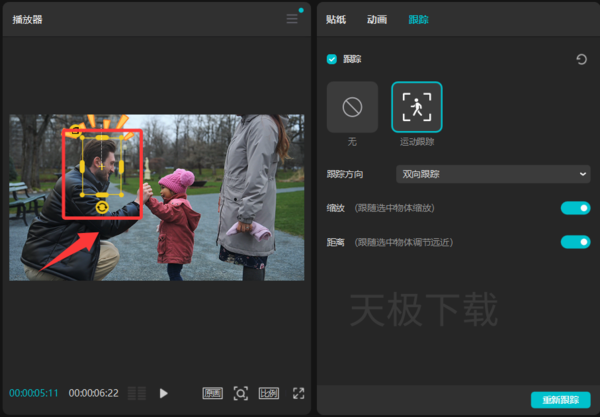Toggle the 距离 follow-distance switch
Image resolution: width=600 pixels, height=417 pixels.
pos(576,242)
